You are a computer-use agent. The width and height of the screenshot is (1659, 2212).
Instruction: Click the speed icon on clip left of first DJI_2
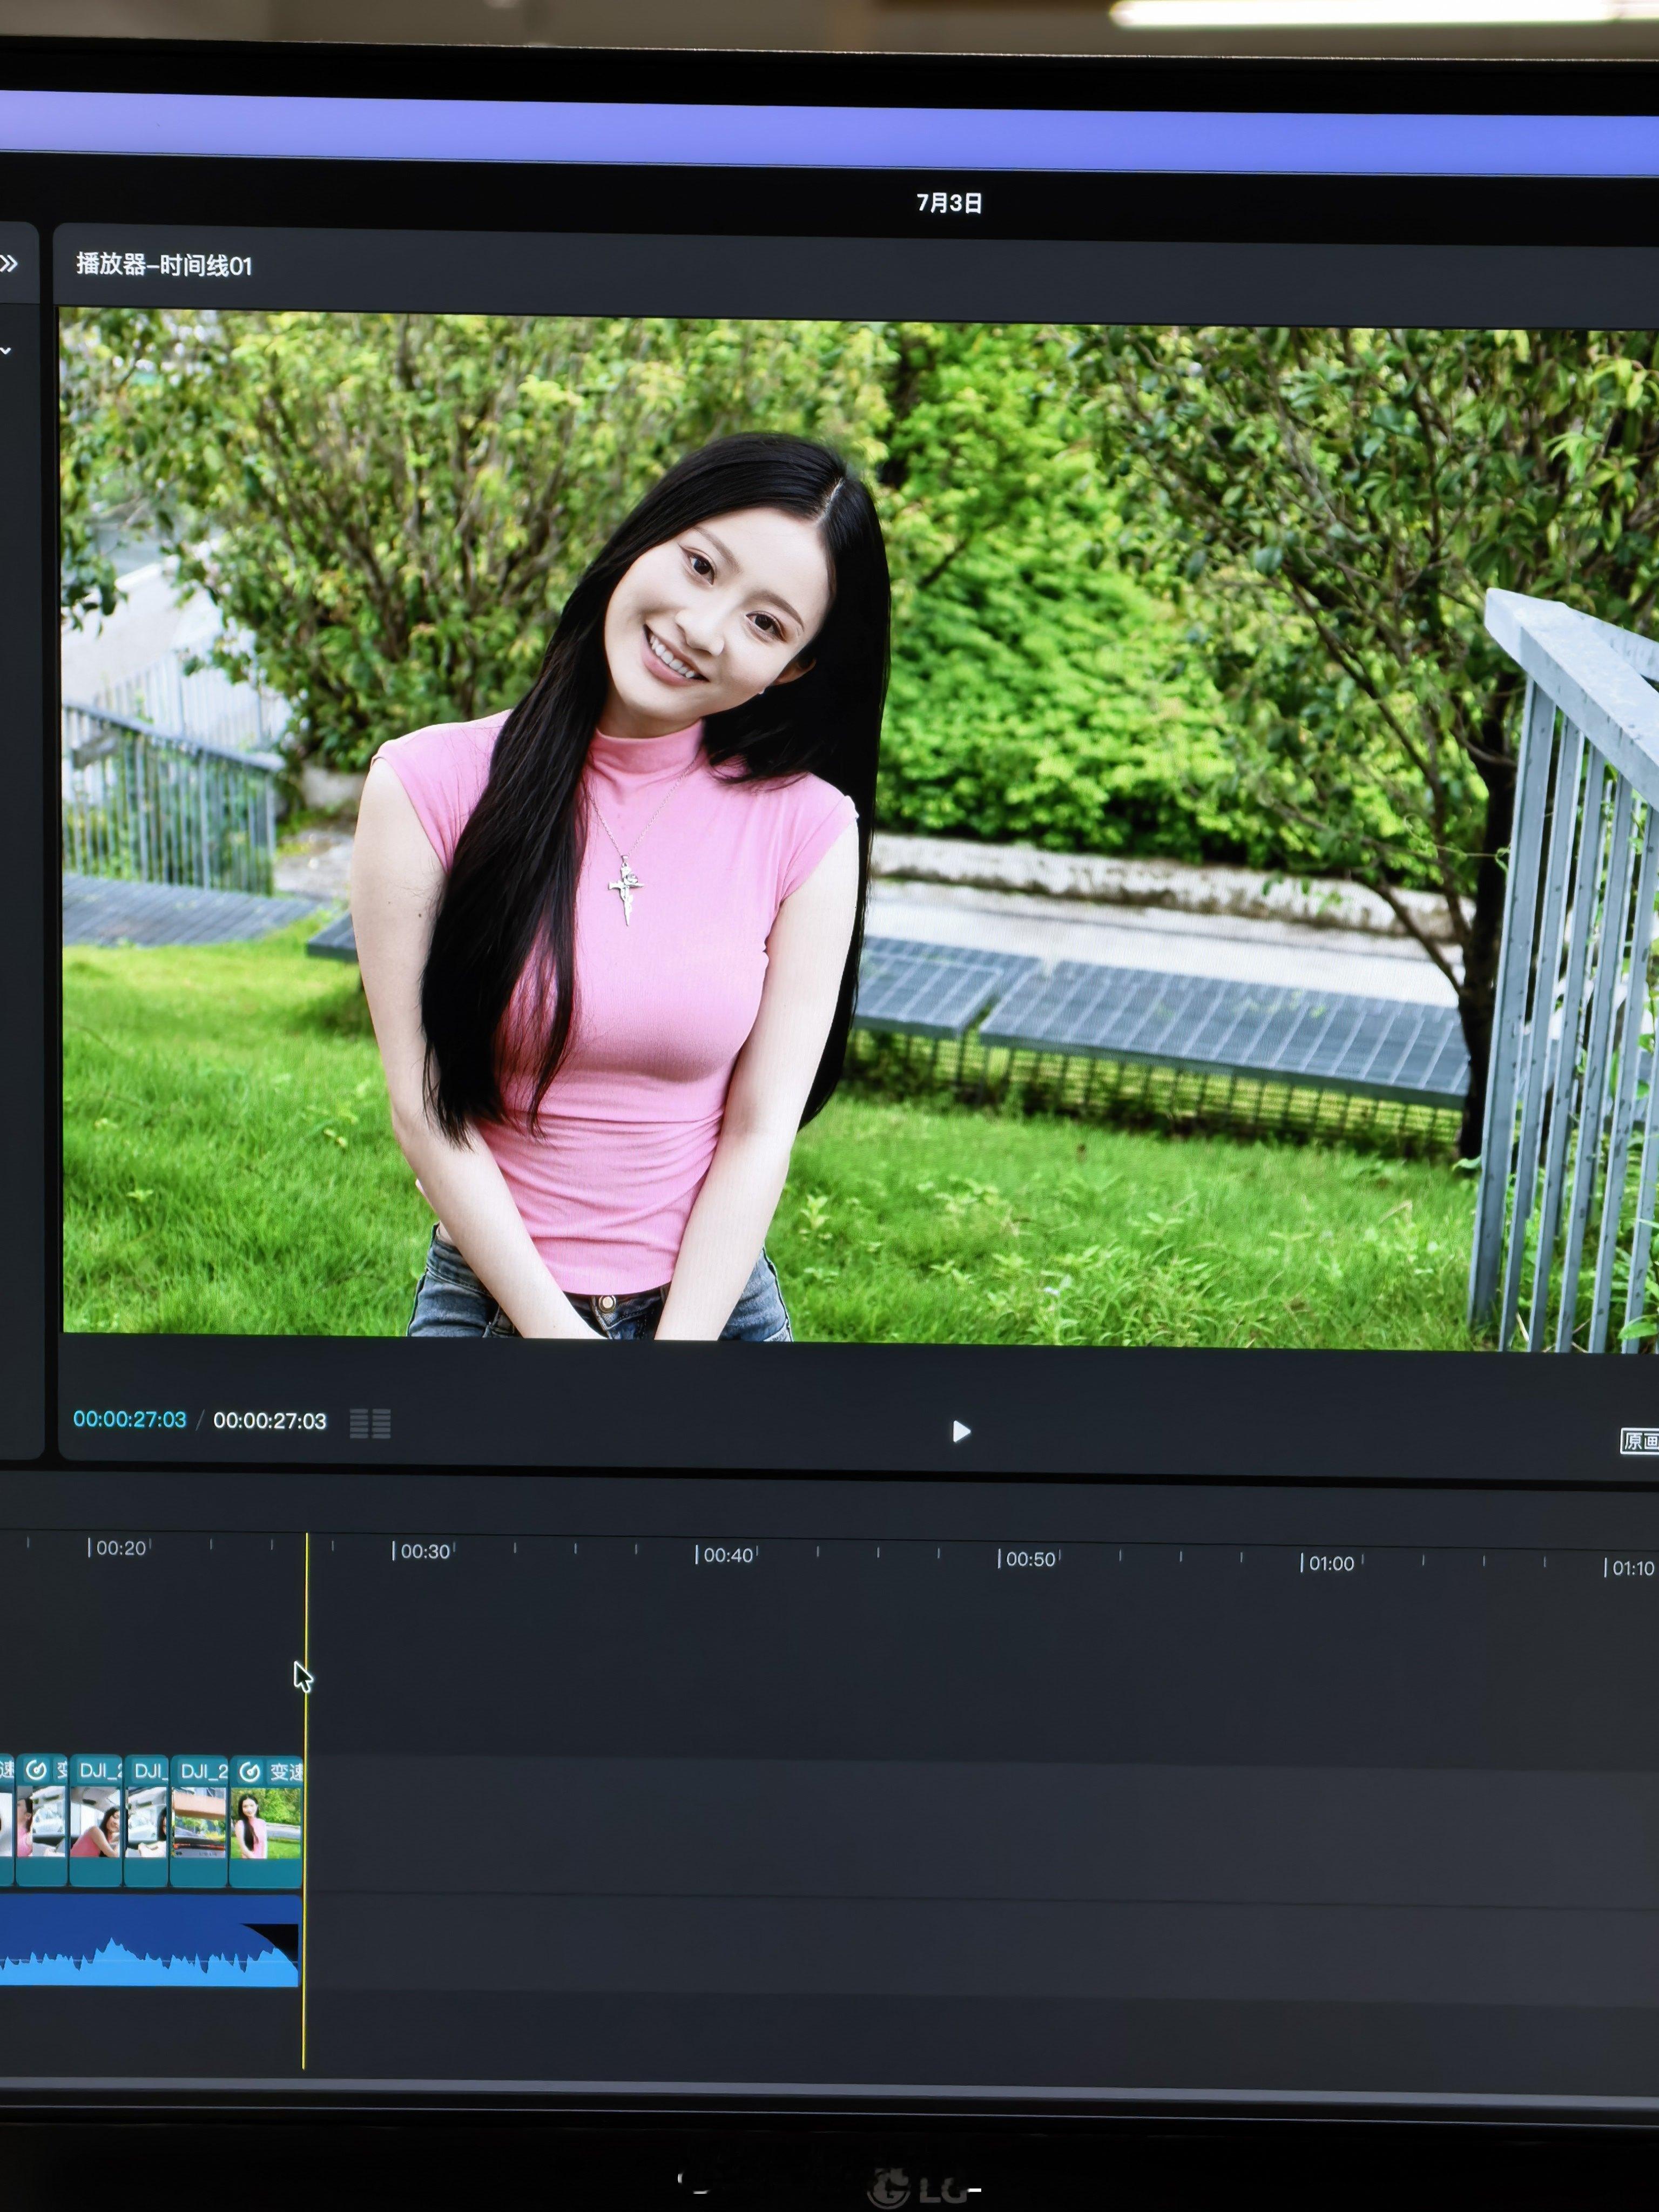coord(36,1770)
